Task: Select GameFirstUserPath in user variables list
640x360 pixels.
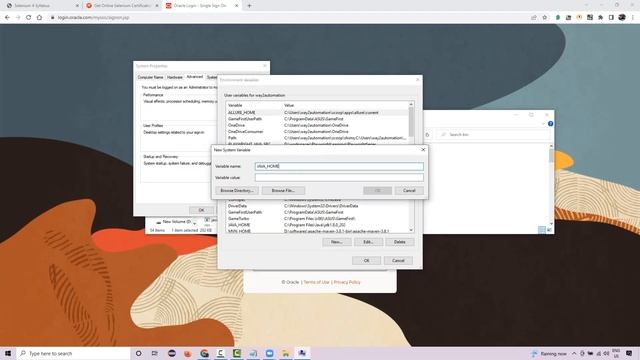Action: coord(317,119)
